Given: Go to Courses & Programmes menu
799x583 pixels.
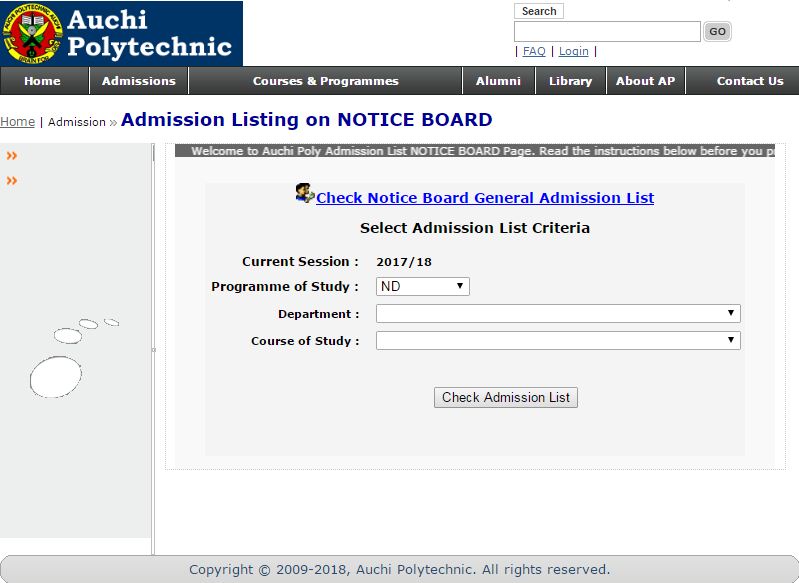Looking at the screenshot, I should pos(325,81).
